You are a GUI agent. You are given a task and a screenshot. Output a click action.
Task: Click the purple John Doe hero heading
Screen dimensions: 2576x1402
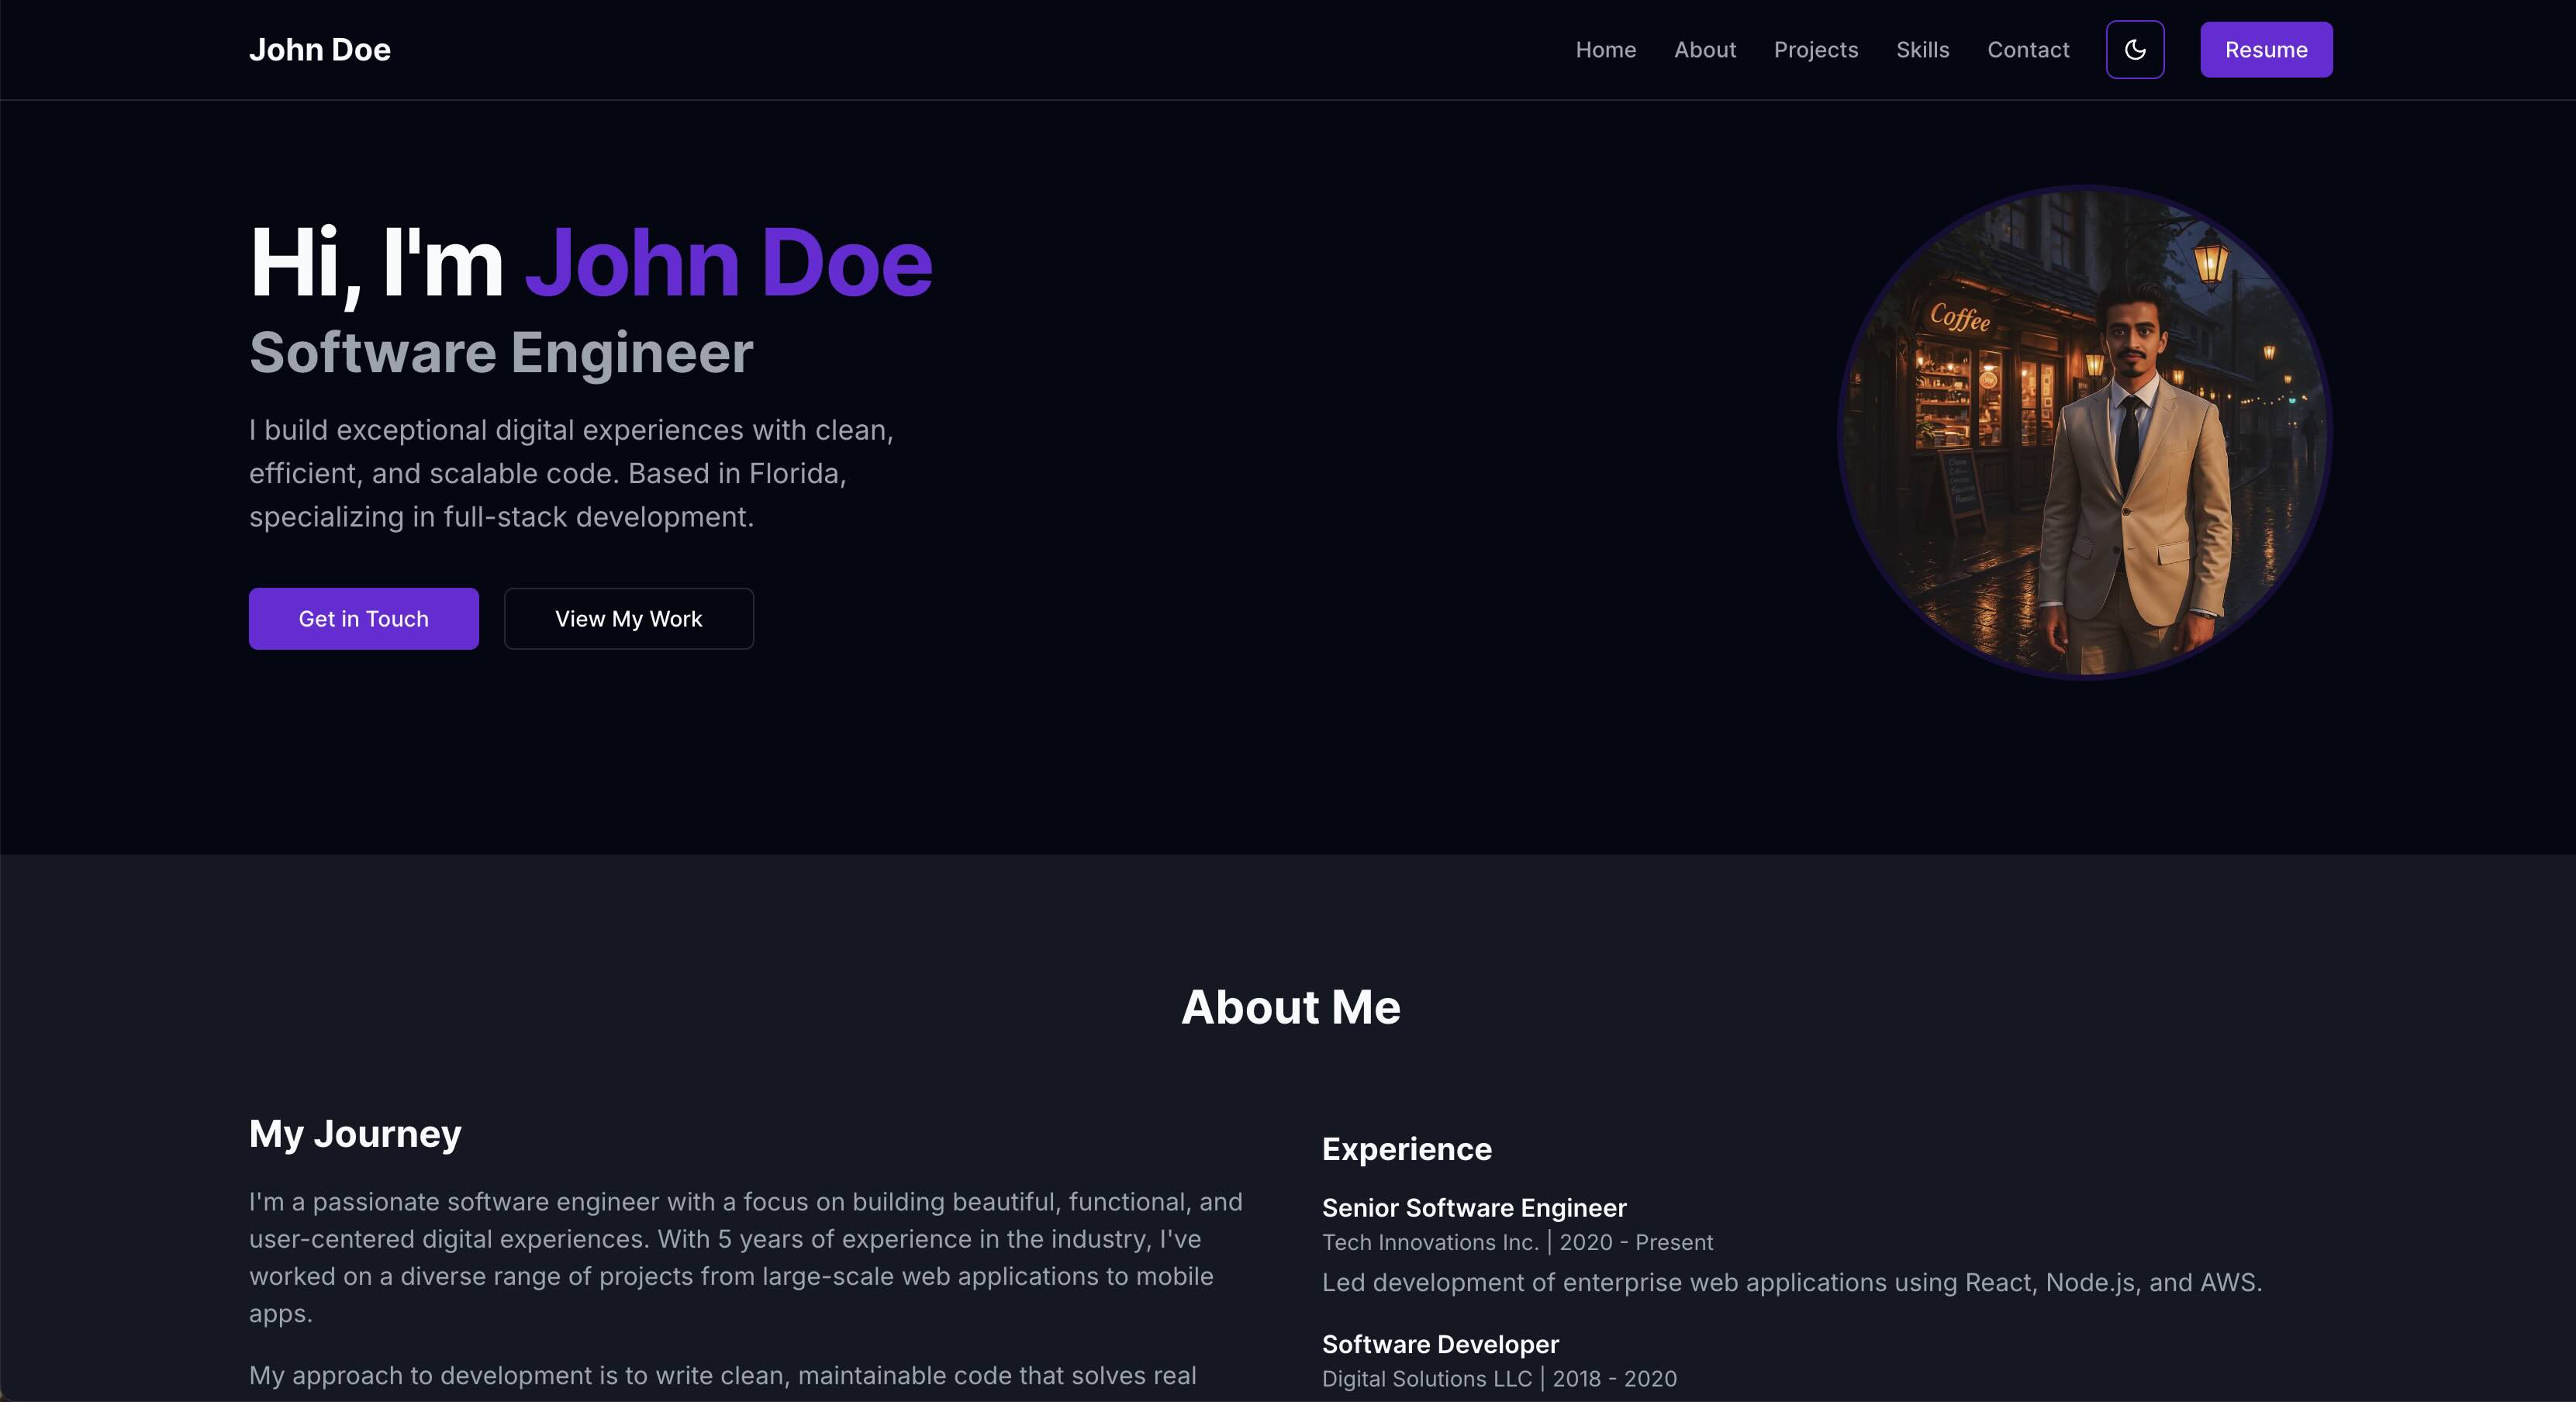(728, 263)
